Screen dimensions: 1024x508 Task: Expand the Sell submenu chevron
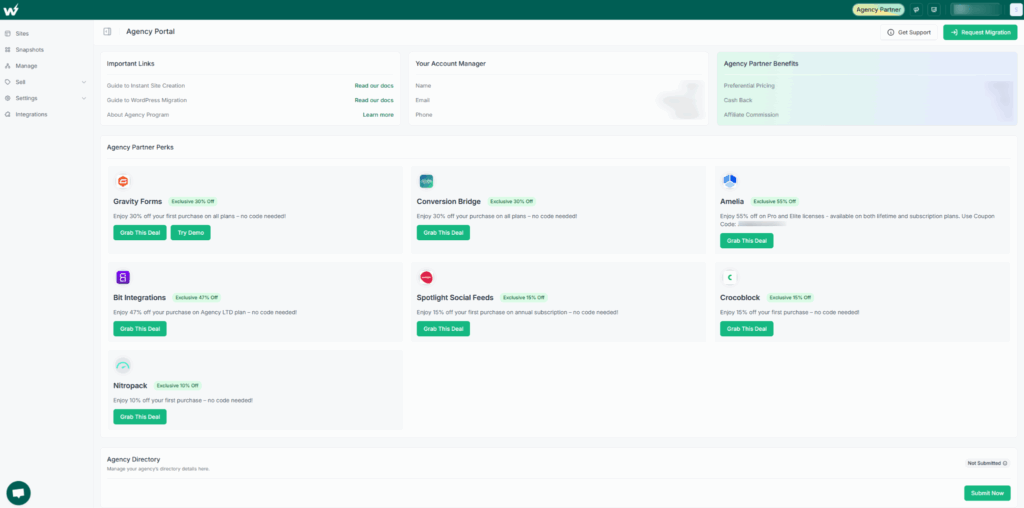(84, 82)
